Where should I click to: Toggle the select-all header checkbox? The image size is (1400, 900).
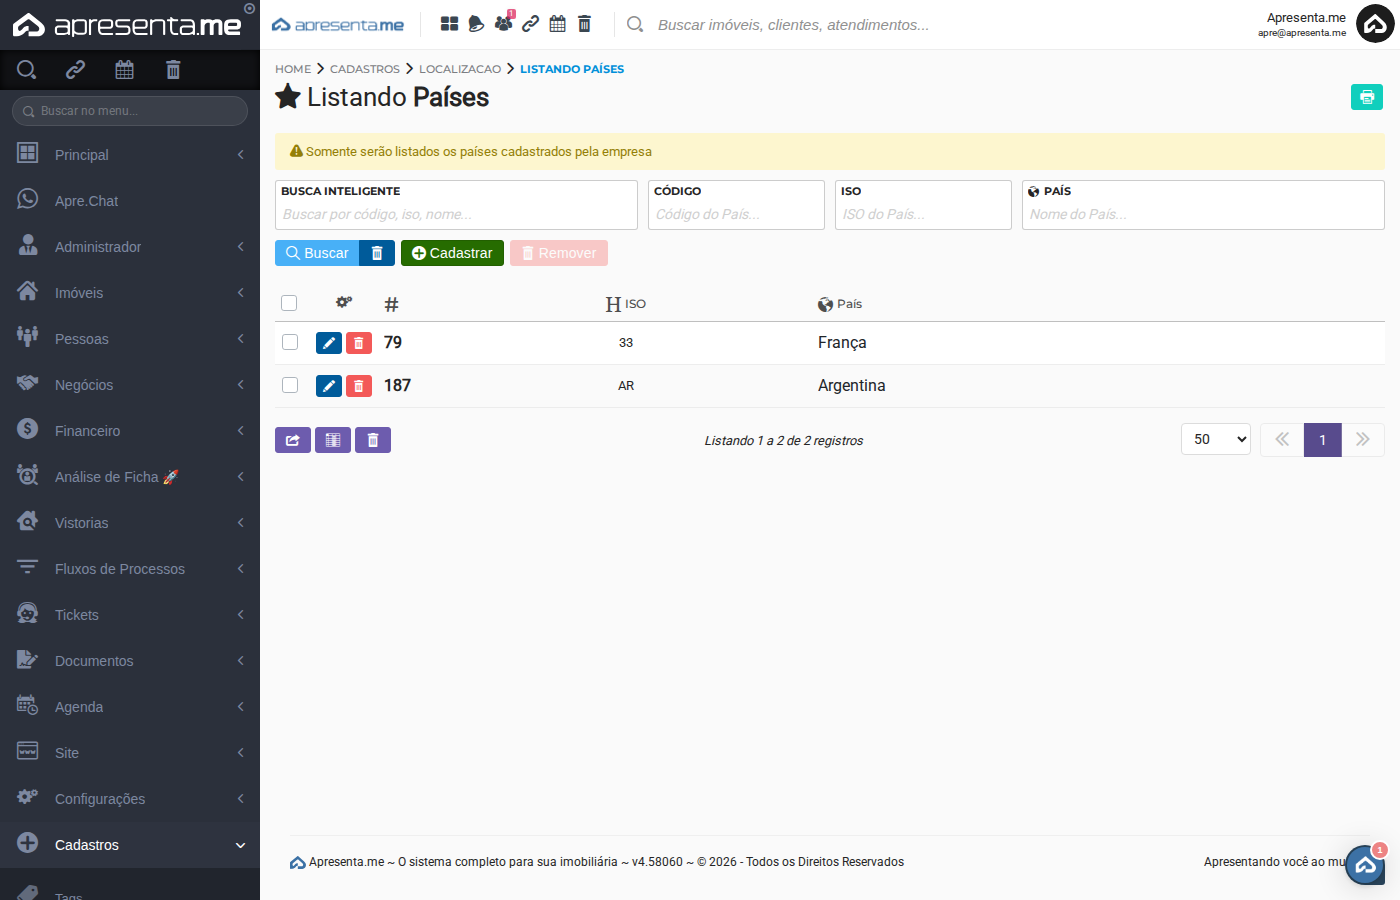tap(289, 303)
